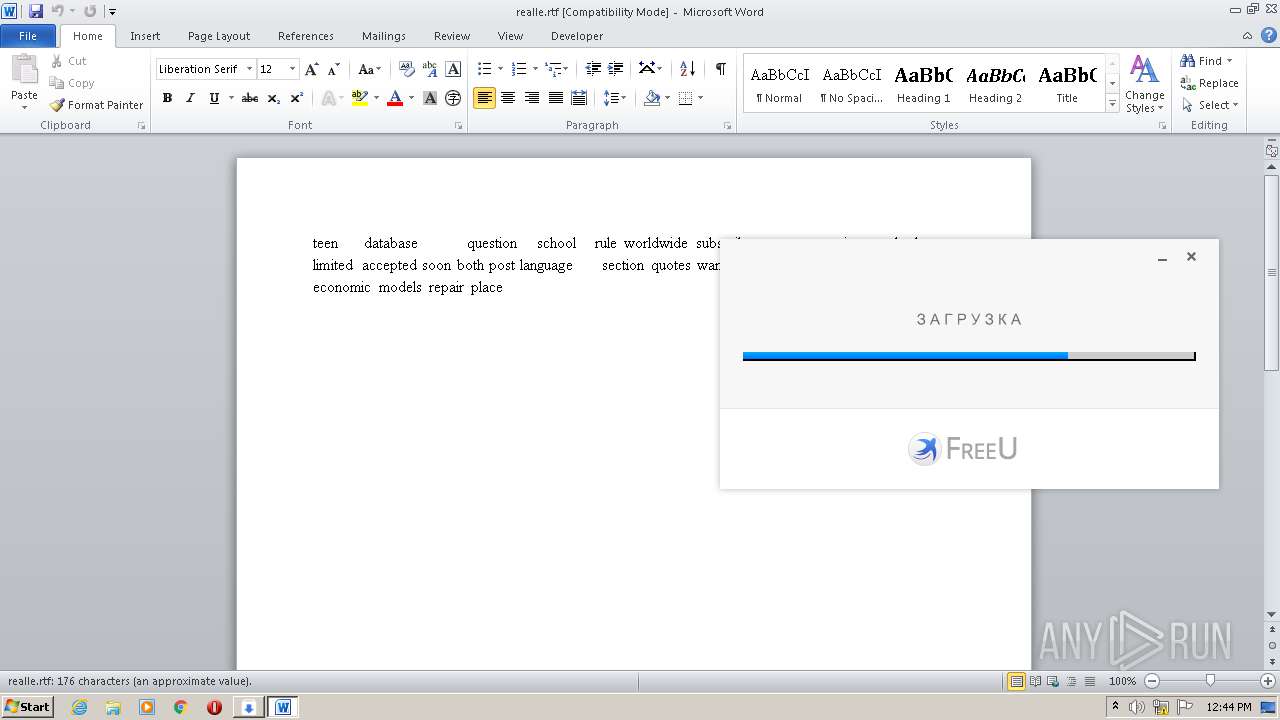Select Center alignment
Viewport: 1280px width, 720px height.
pos(508,98)
